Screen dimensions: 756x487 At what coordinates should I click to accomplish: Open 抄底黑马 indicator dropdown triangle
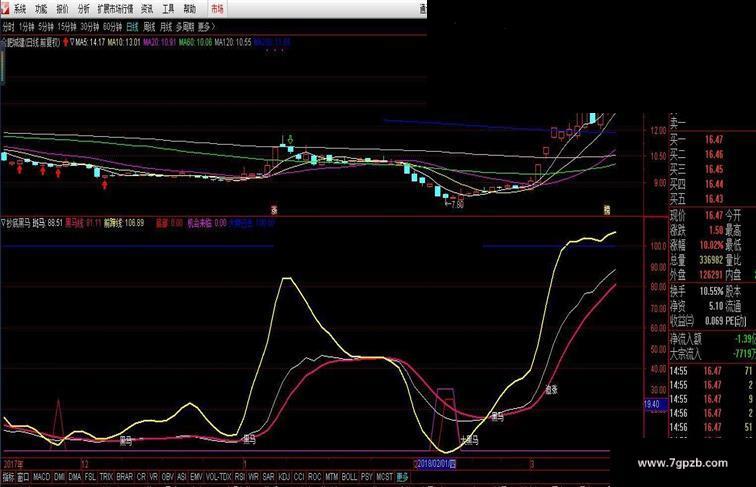tap(3, 223)
